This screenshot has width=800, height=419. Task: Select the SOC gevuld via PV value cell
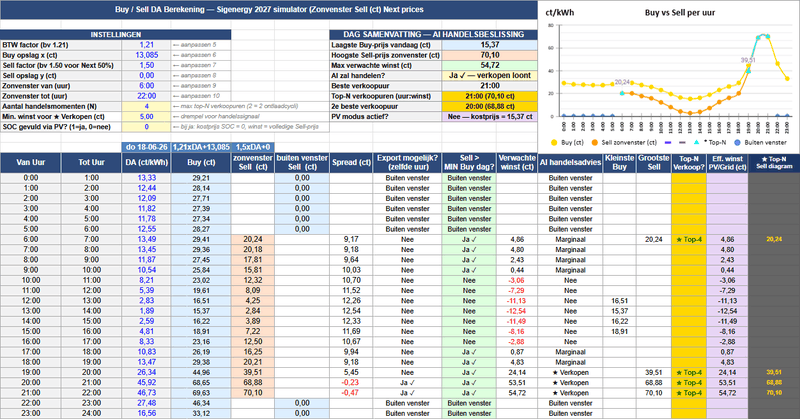point(146,127)
